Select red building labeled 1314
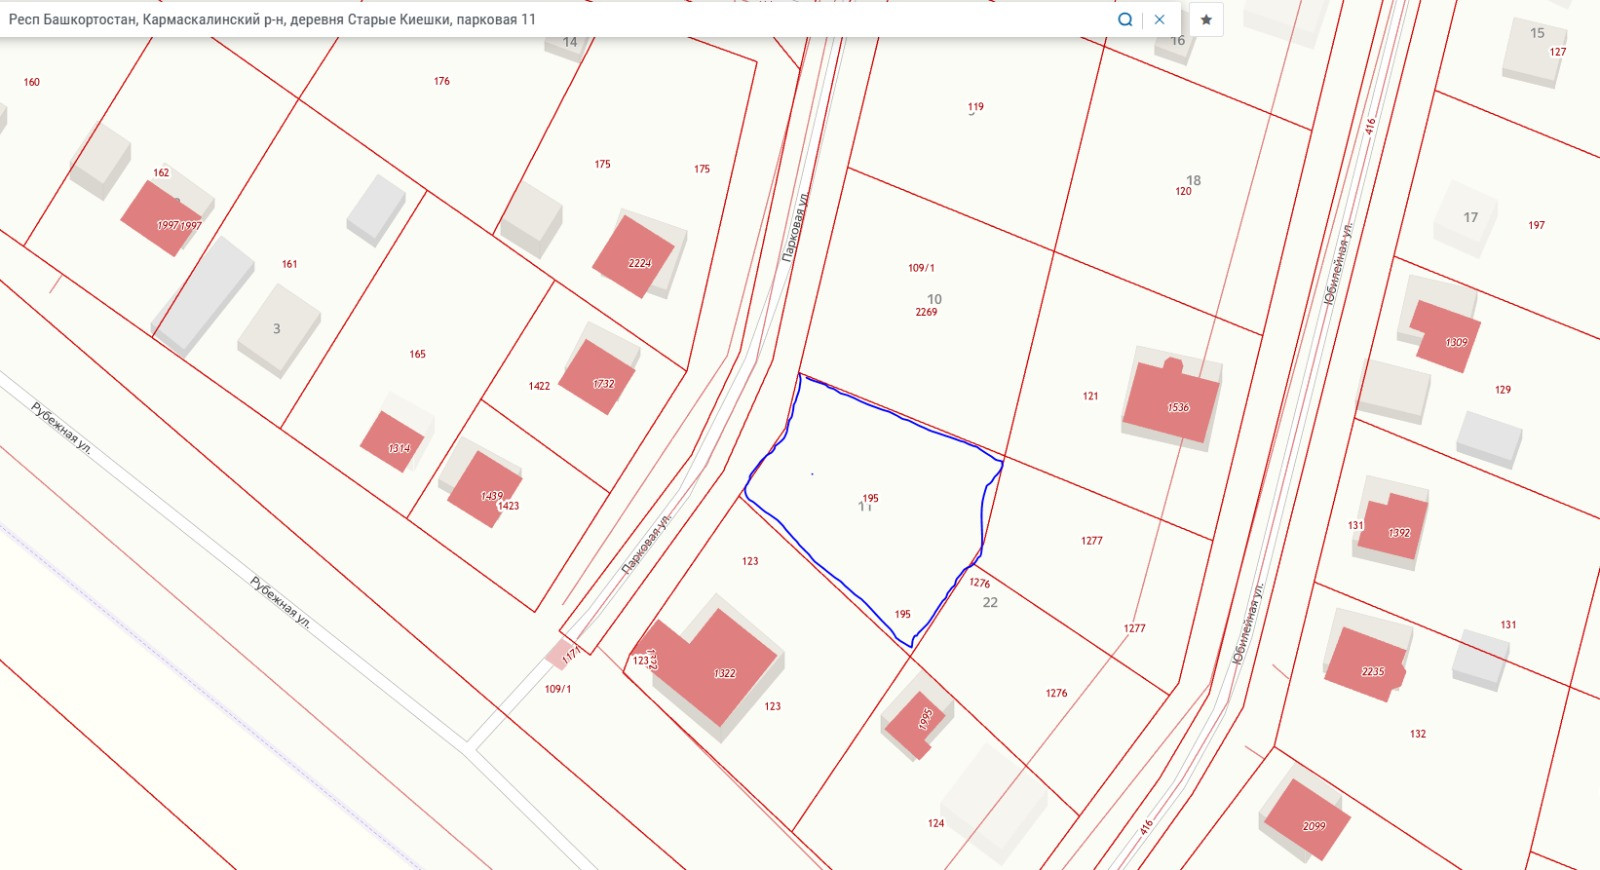The image size is (1600, 870). pos(392,441)
